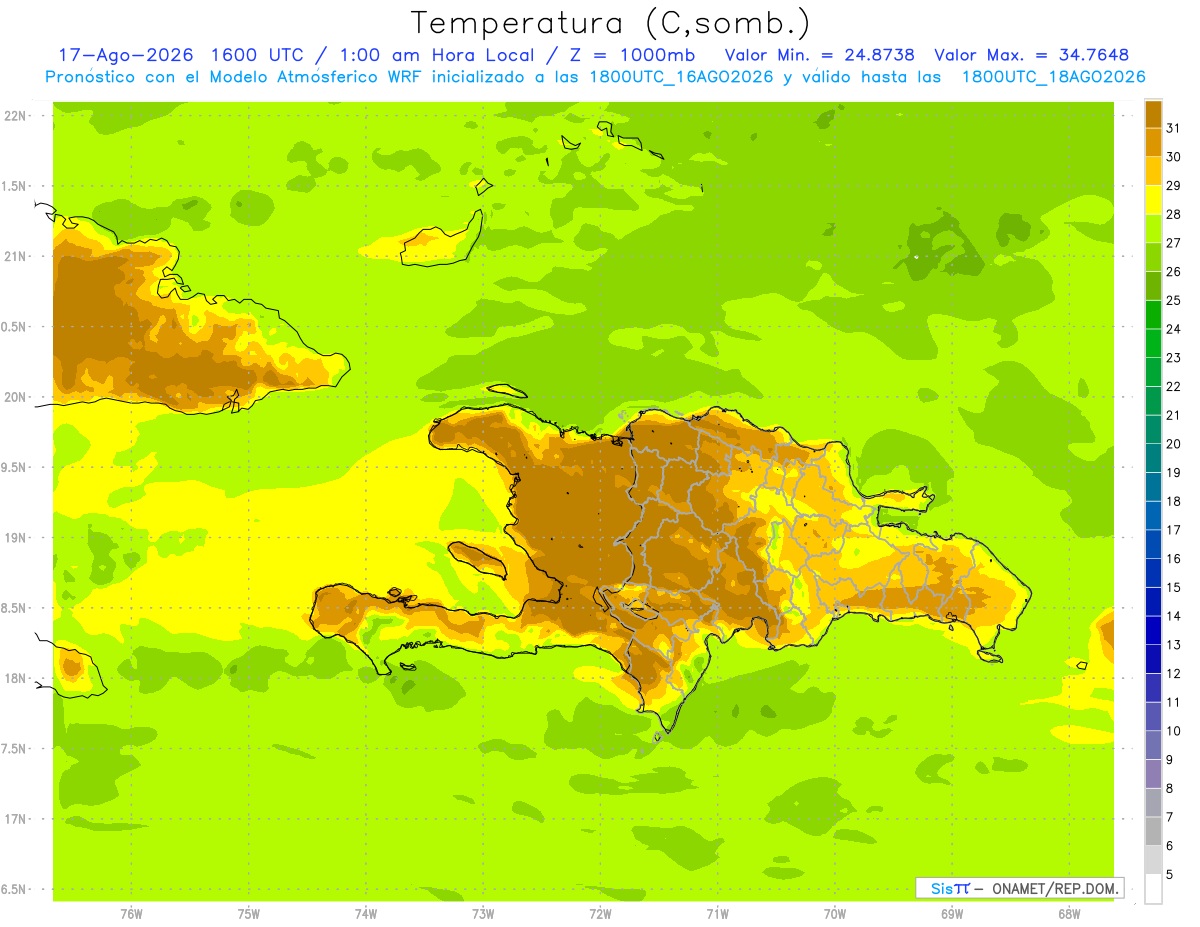The height and width of the screenshot is (927, 1200).
Task: Click the "Temperatura (C,somb.)" map title
Action: (x=610, y=24)
